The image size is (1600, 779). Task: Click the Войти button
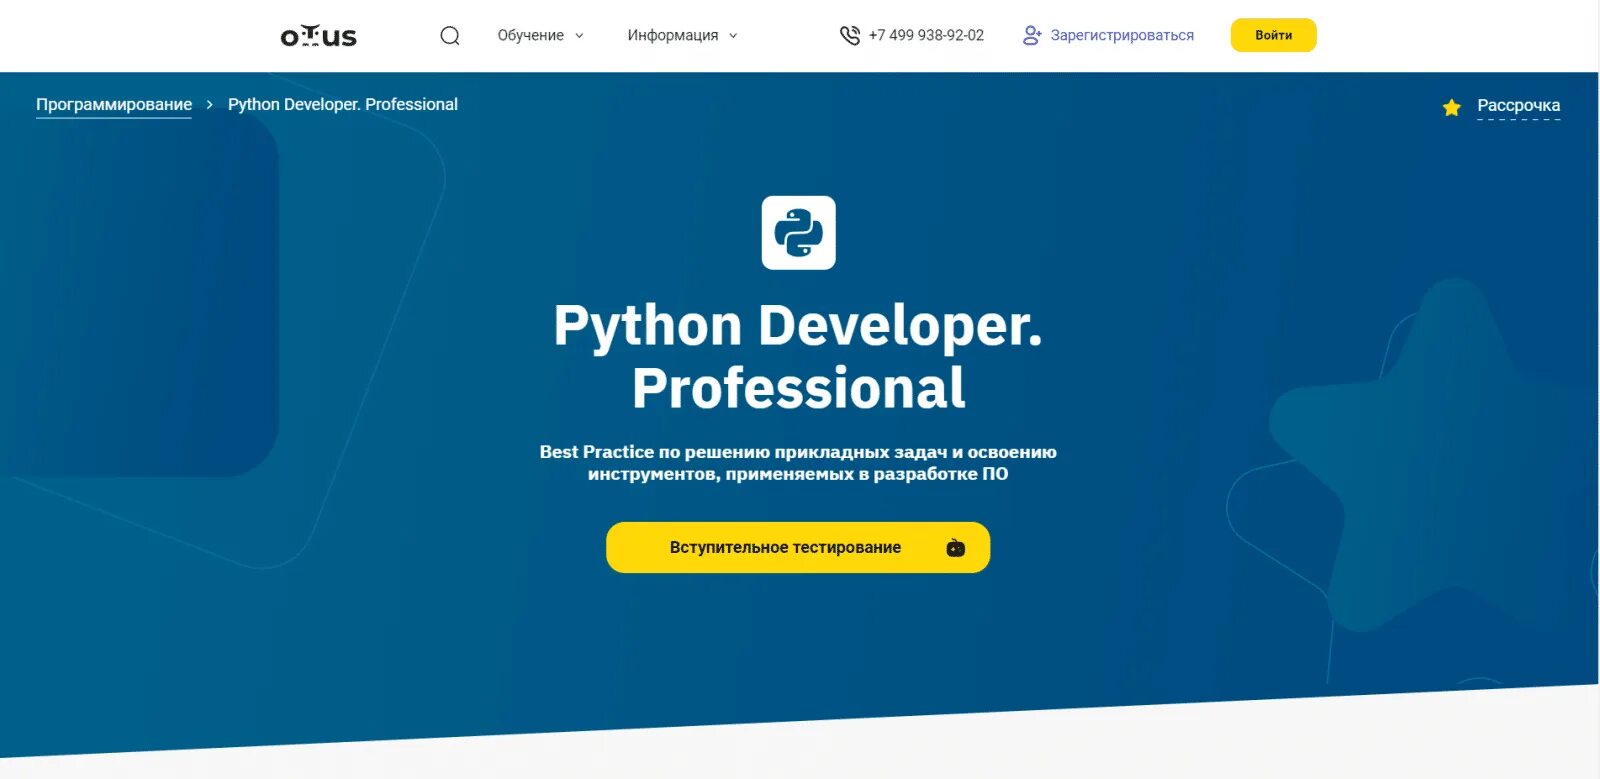click(x=1273, y=35)
